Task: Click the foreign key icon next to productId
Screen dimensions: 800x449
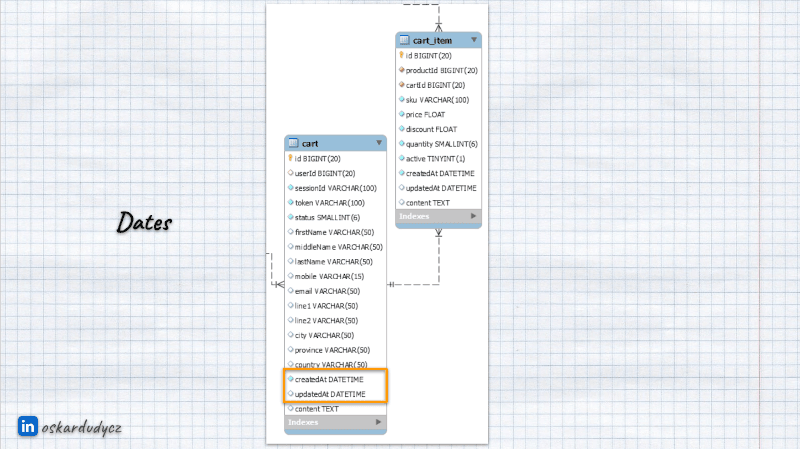Action: (402, 70)
